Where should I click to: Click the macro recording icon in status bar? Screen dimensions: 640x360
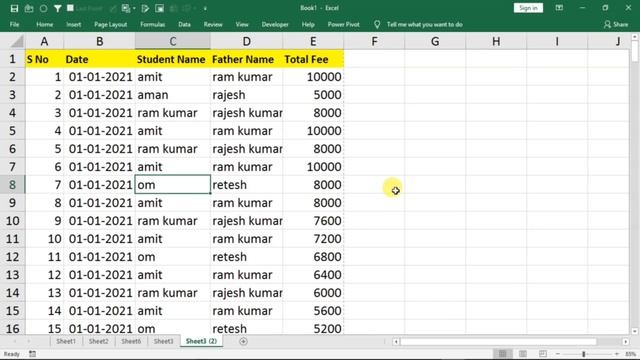32,354
